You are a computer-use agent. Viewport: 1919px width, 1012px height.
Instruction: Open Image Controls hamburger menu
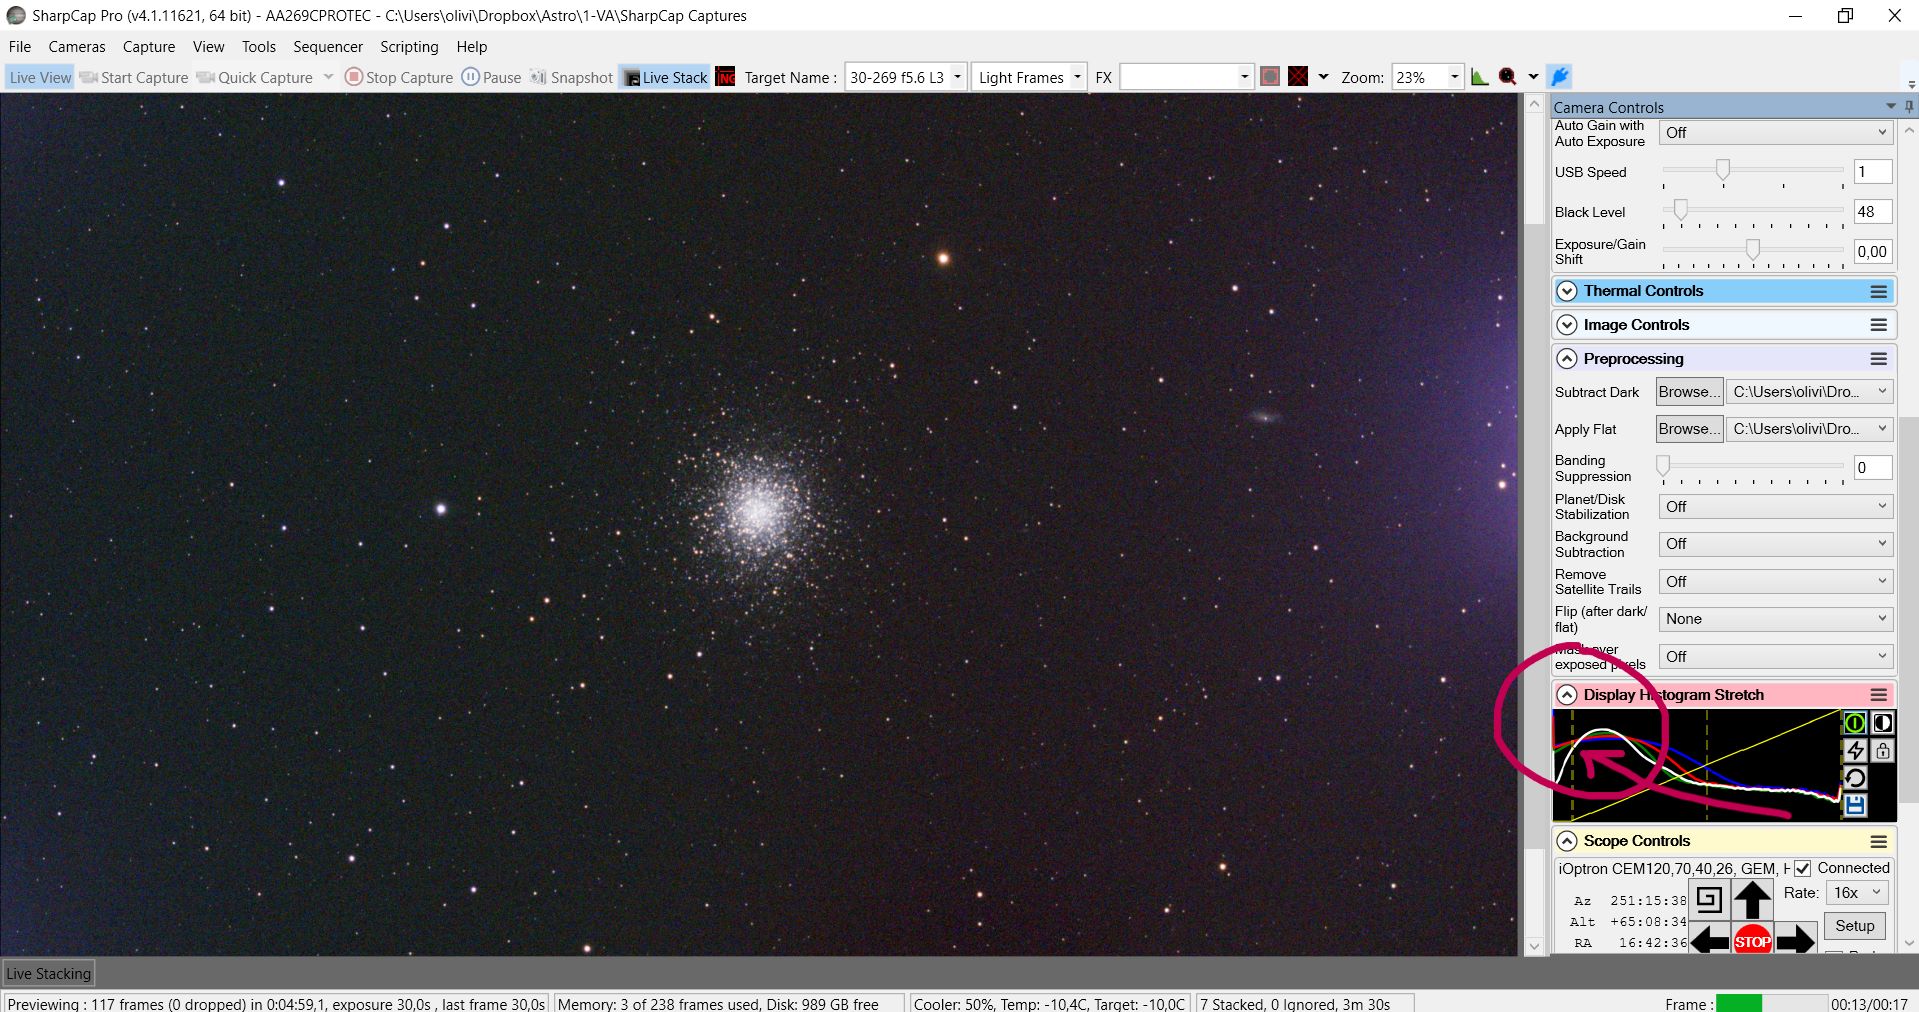[1879, 325]
